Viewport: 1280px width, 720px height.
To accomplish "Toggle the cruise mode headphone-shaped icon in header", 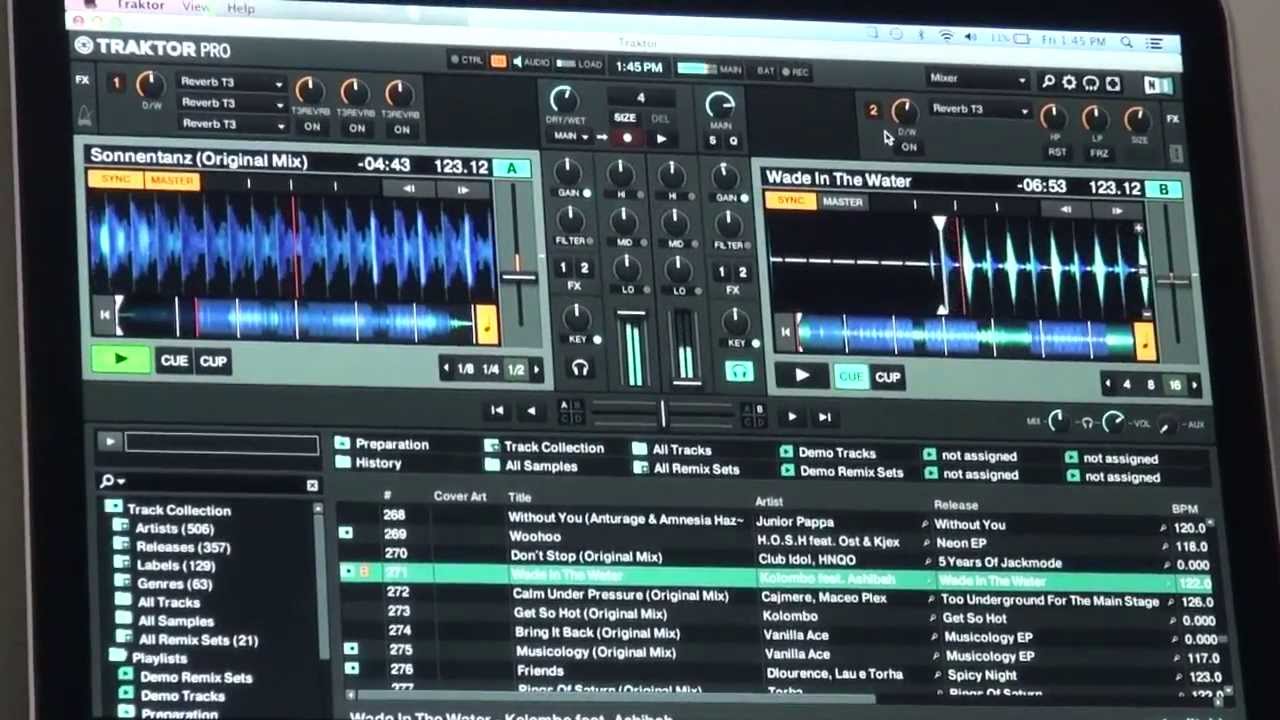I will [1091, 83].
